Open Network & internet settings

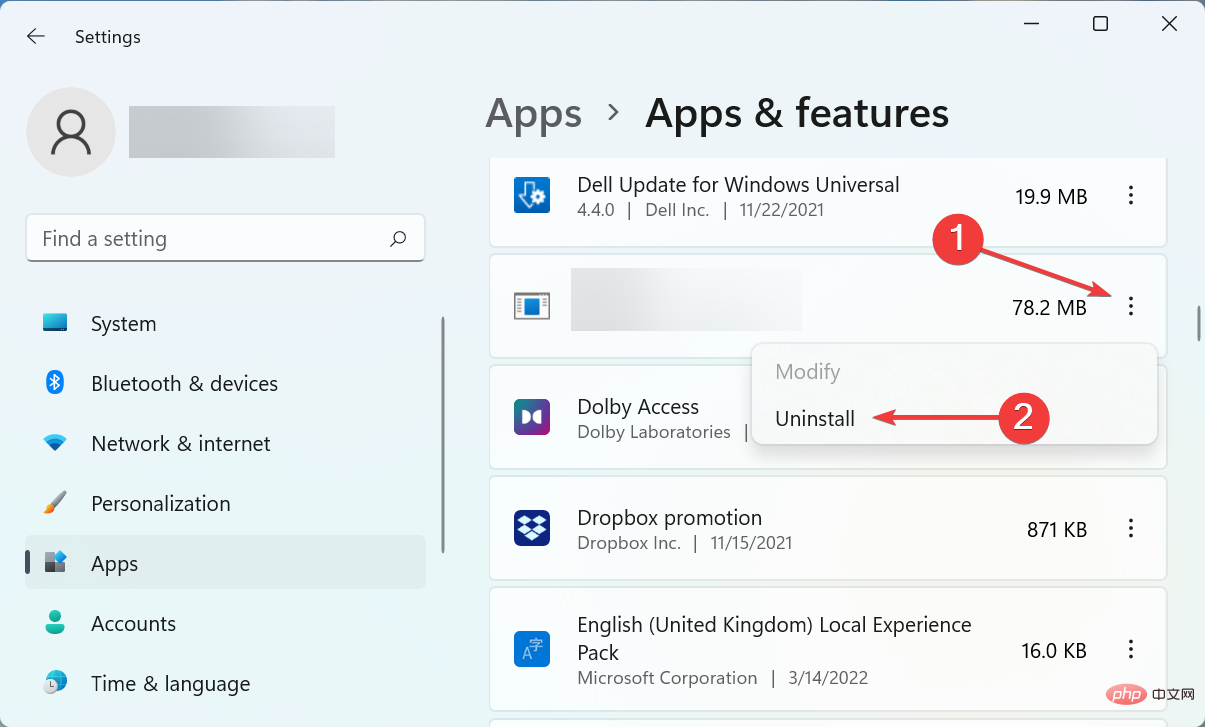click(180, 444)
